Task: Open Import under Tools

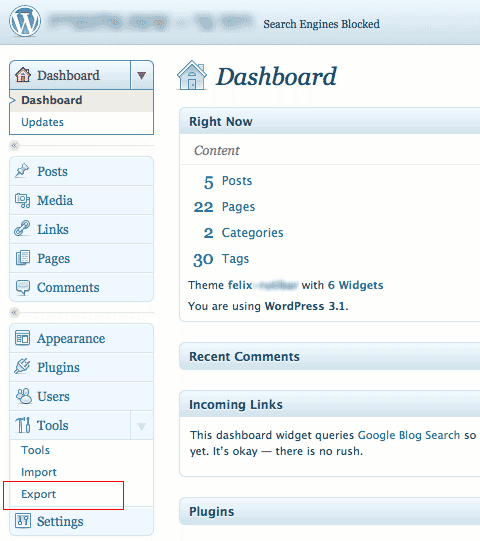Action: 39,472
